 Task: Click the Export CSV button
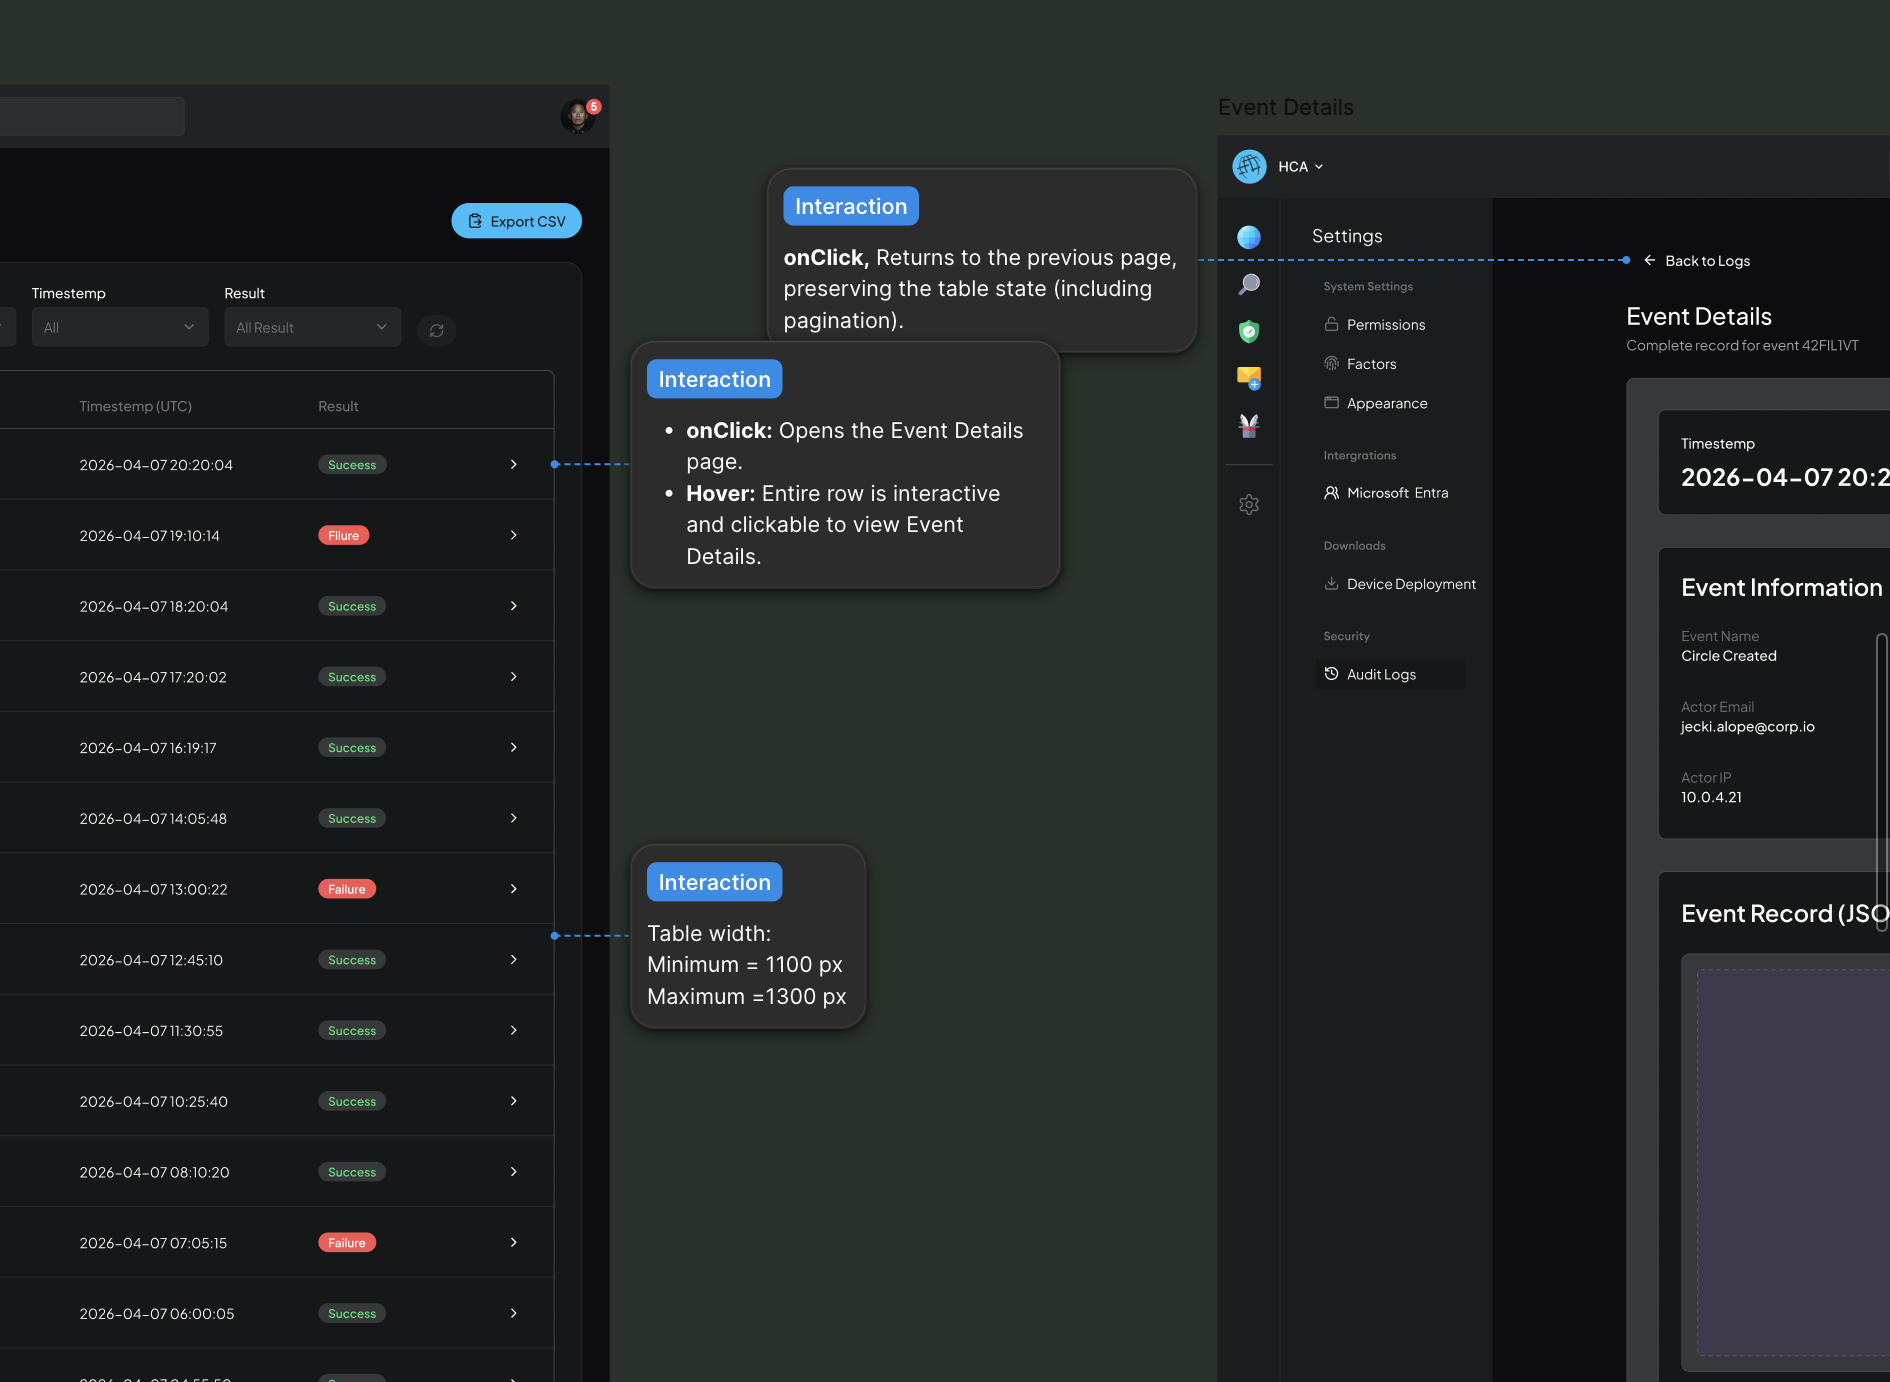coord(516,221)
